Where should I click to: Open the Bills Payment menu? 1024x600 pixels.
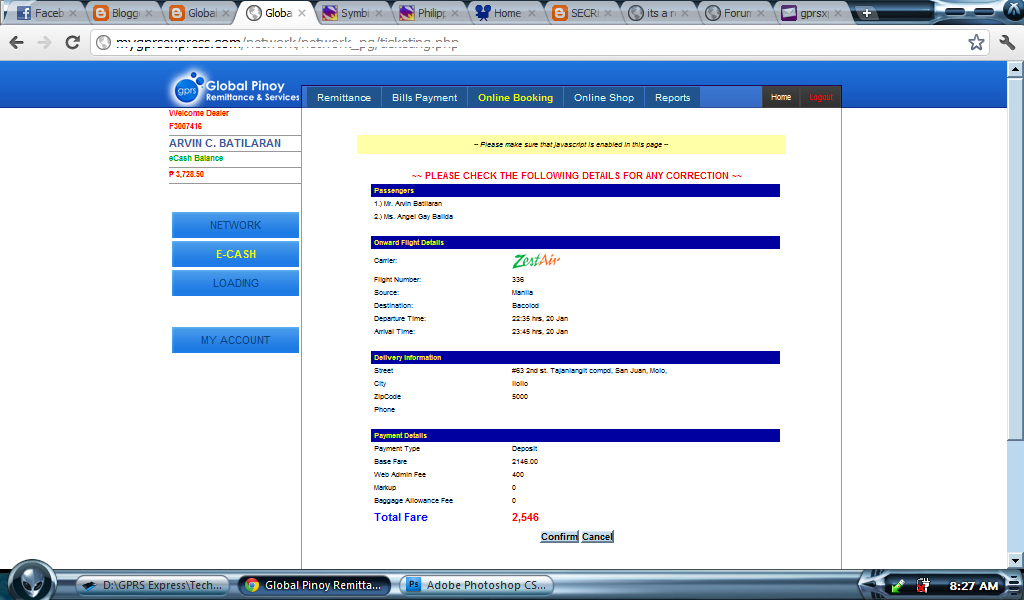pyautogui.click(x=424, y=97)
